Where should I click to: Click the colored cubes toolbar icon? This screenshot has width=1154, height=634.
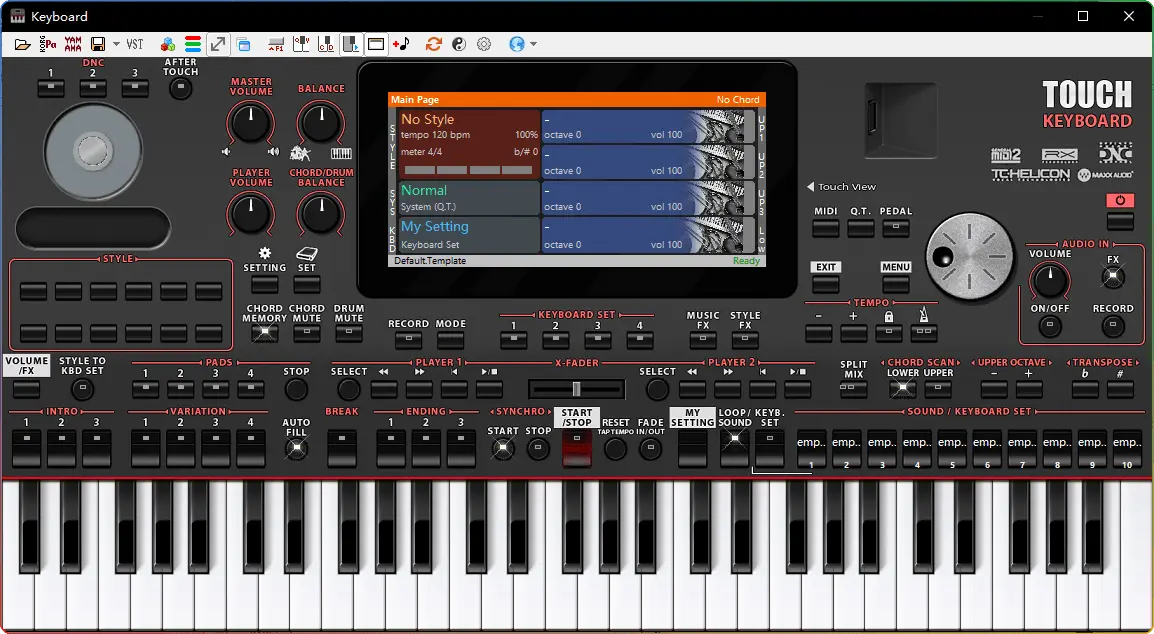tap(168, 44)
